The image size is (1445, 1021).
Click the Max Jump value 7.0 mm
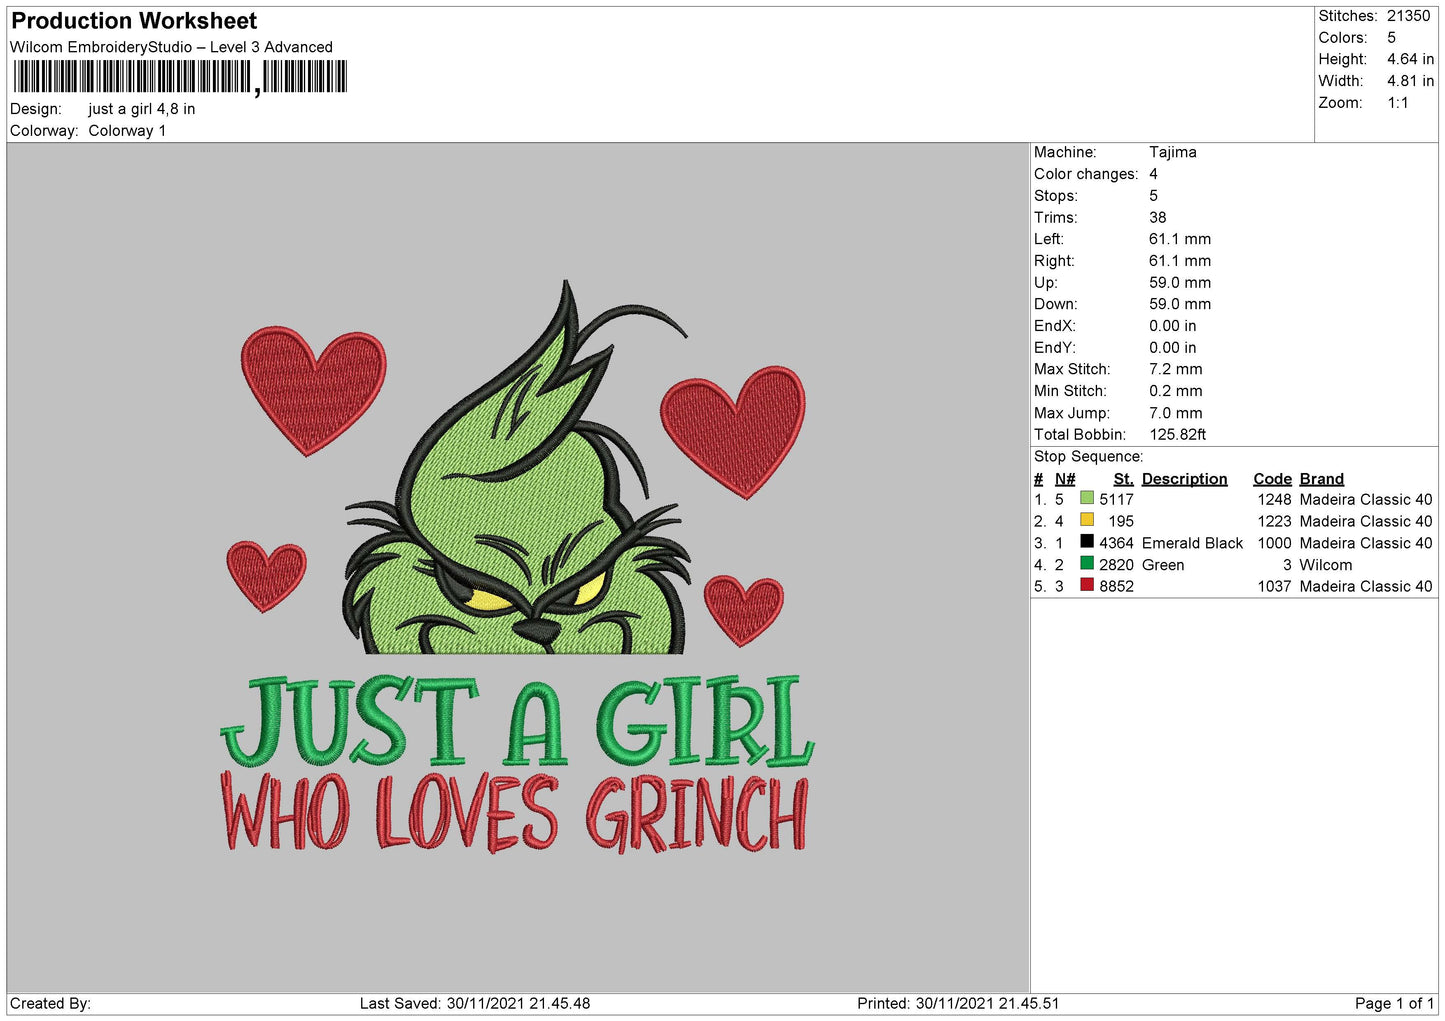[1175, 413]
